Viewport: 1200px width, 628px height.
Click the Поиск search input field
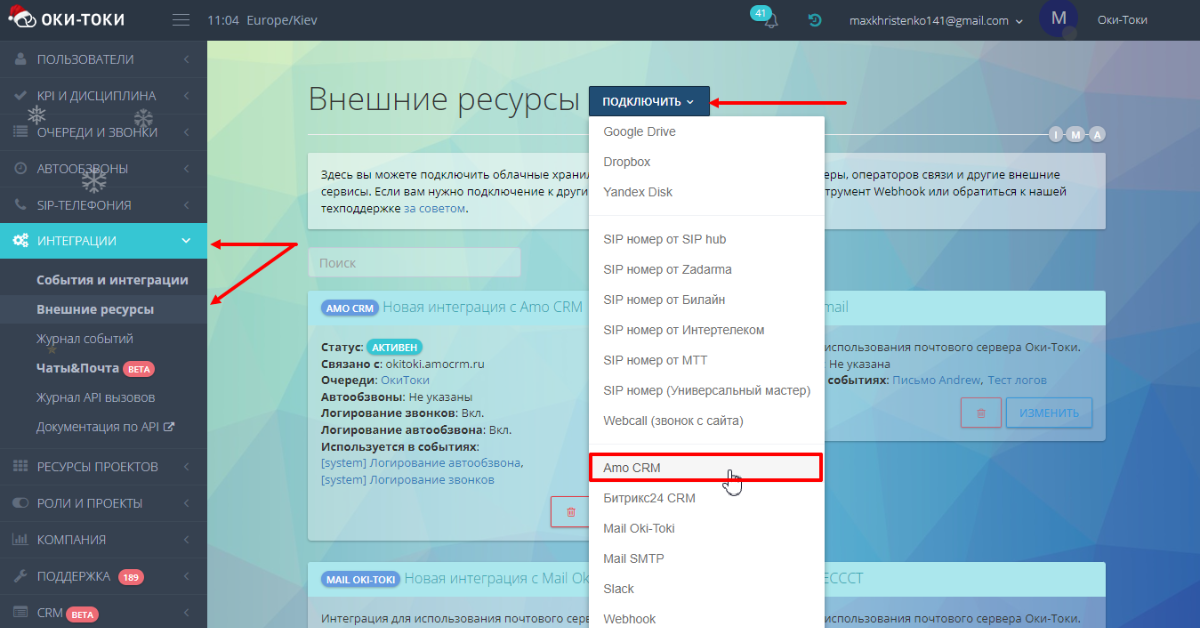[414, 262]
